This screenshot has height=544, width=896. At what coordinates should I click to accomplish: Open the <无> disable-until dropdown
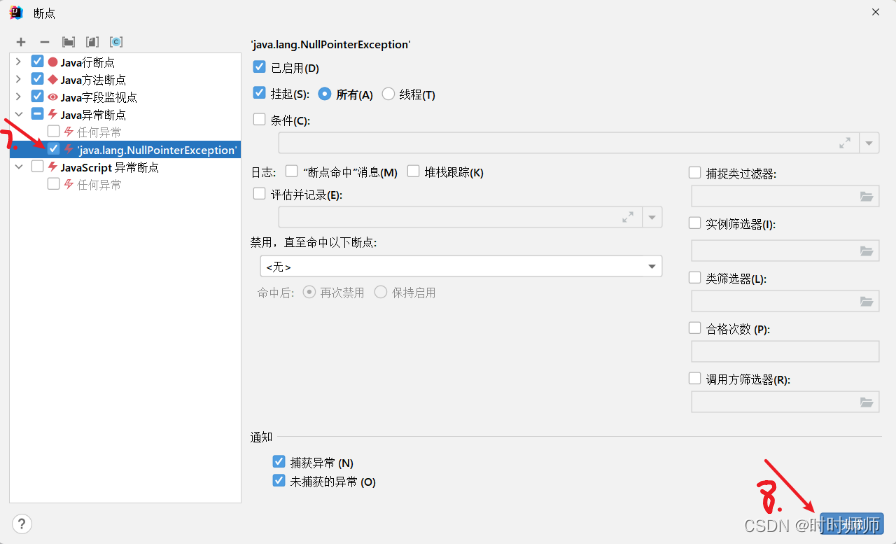tap(461, 266)
